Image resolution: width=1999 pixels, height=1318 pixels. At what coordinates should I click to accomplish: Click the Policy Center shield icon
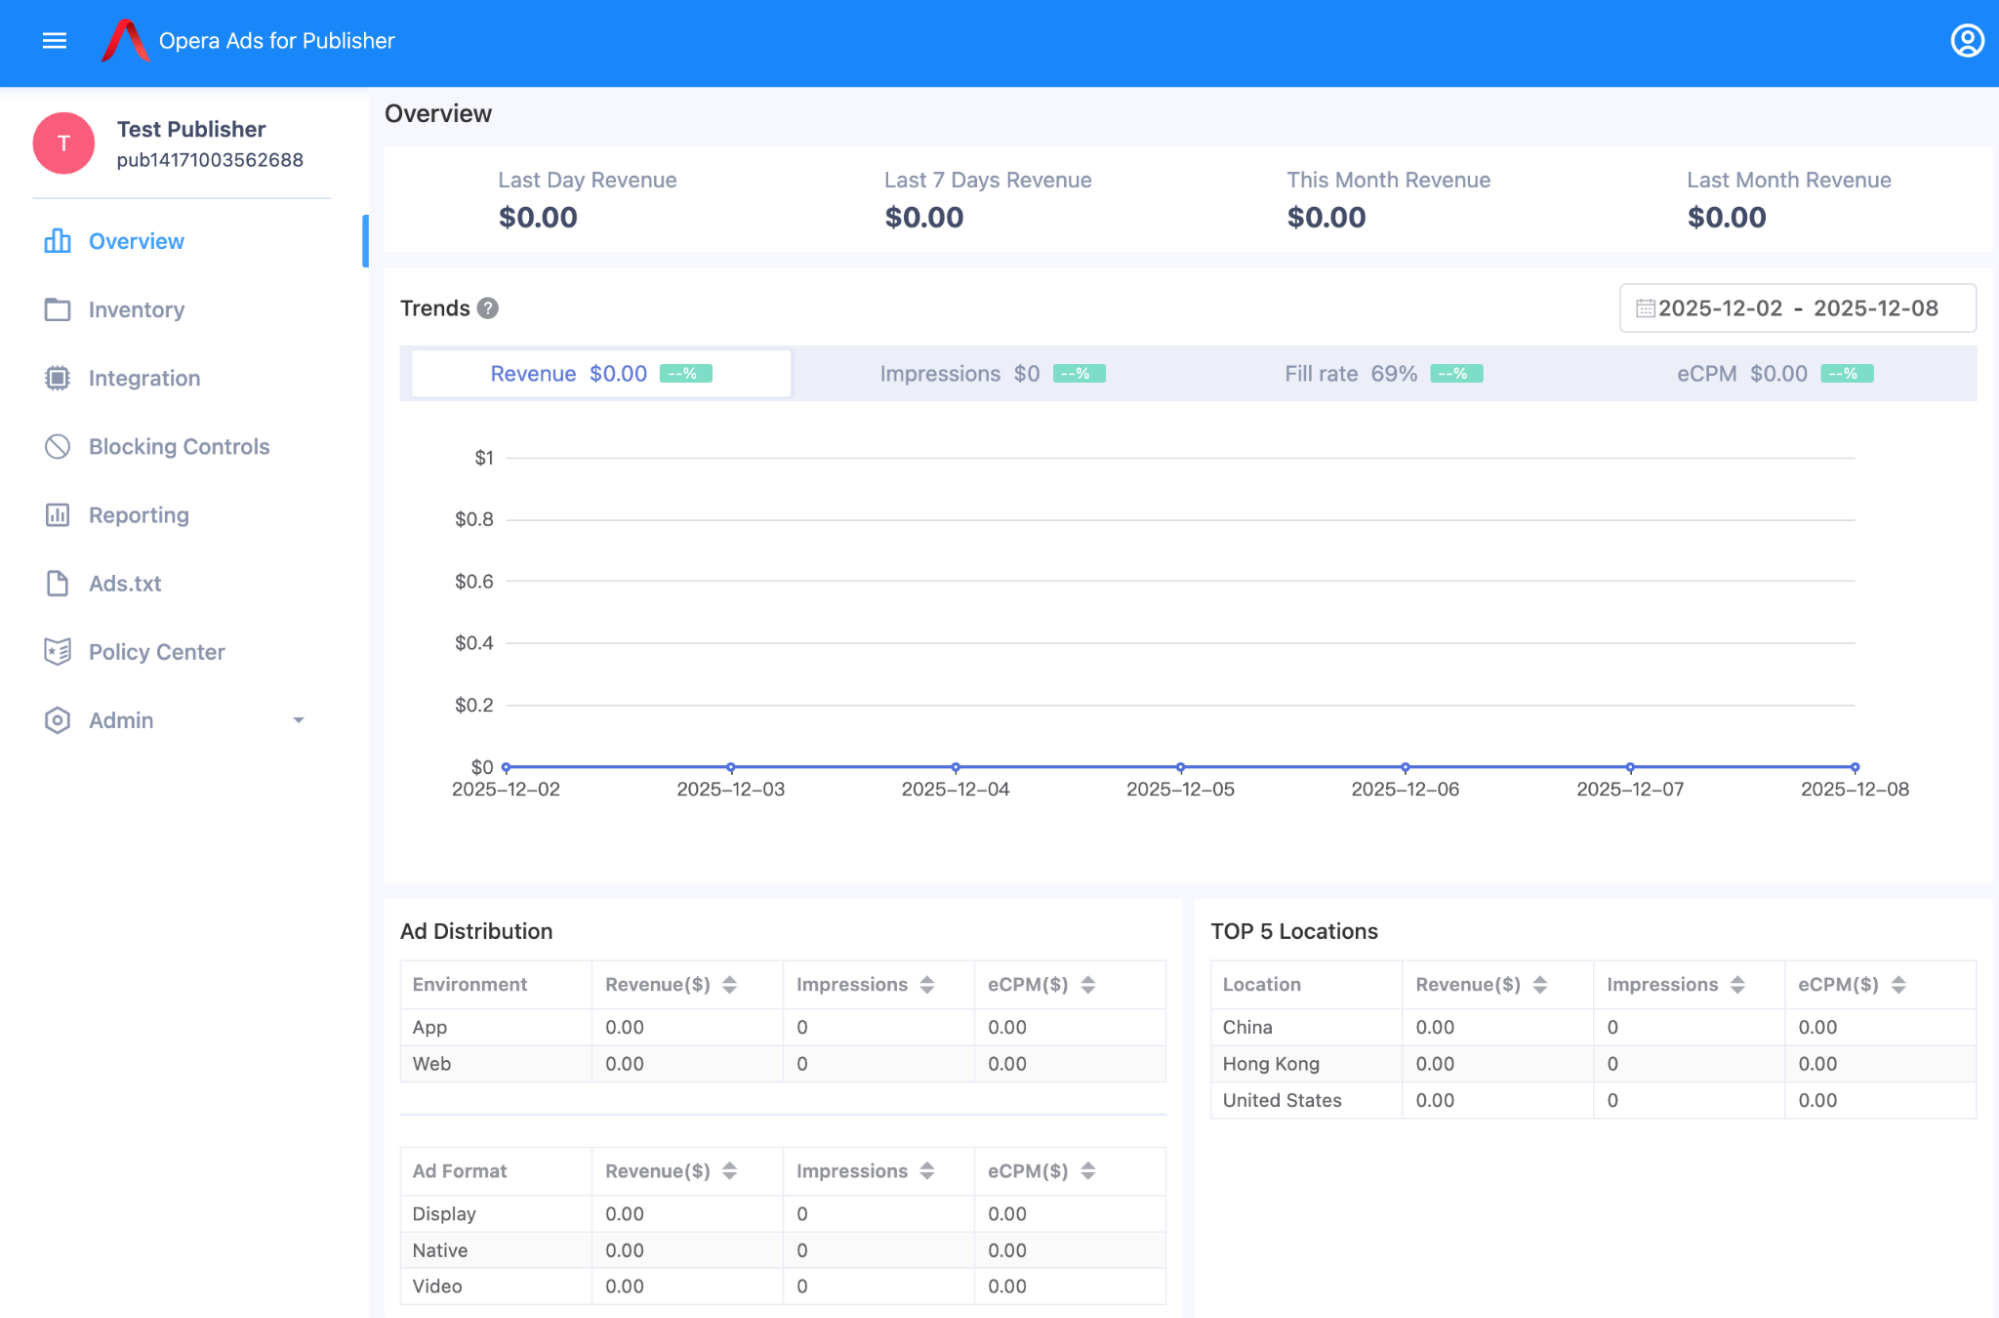point(57,652)
